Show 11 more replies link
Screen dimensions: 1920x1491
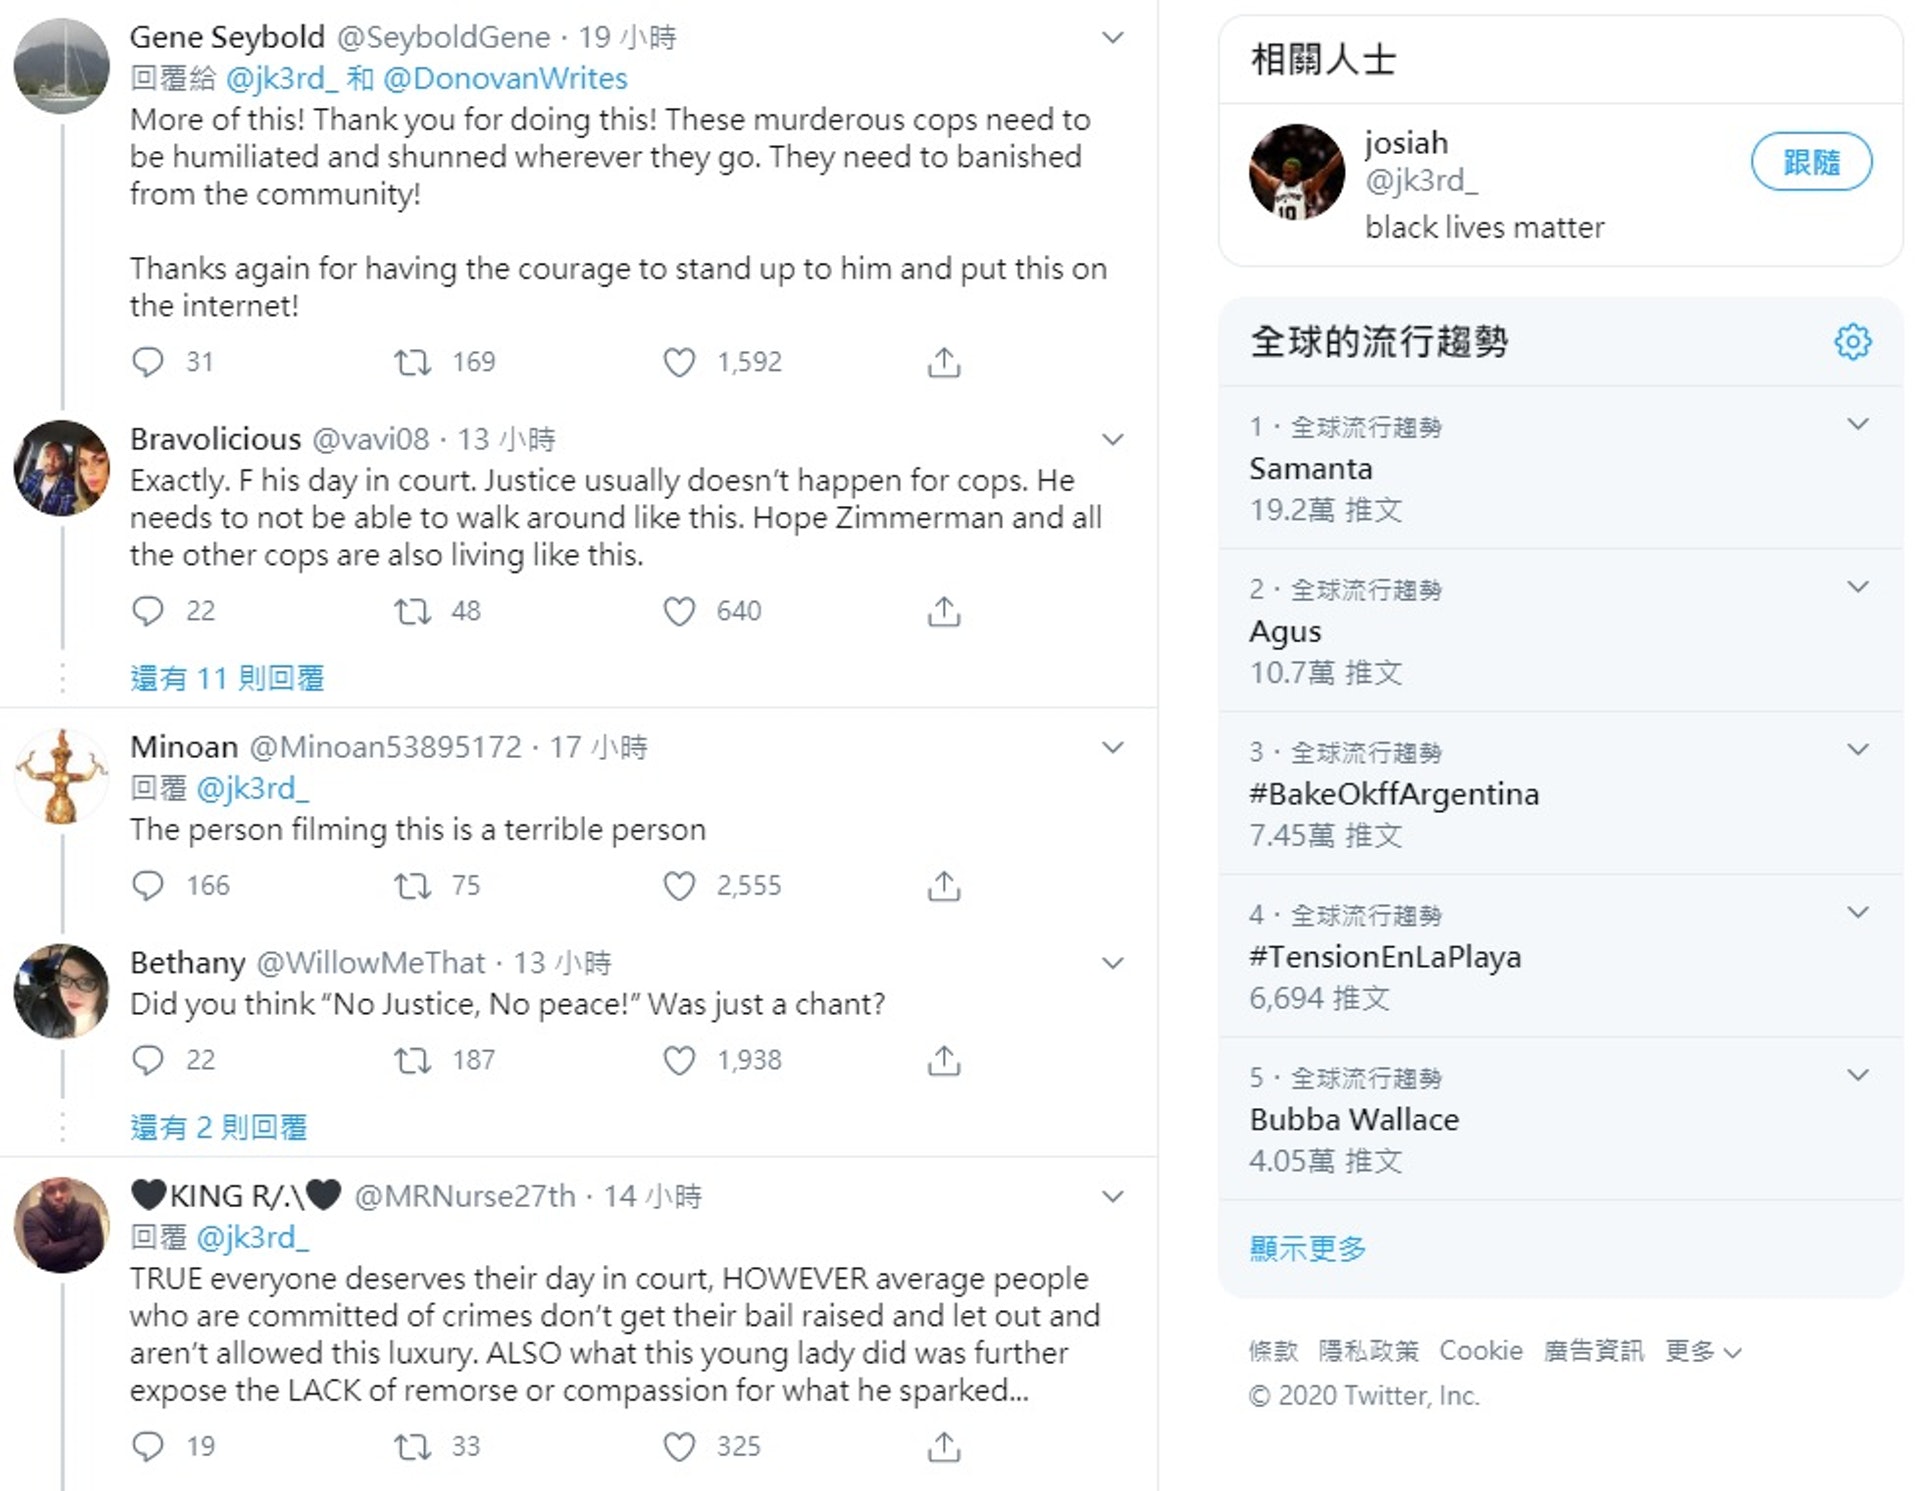pos(227,678)
